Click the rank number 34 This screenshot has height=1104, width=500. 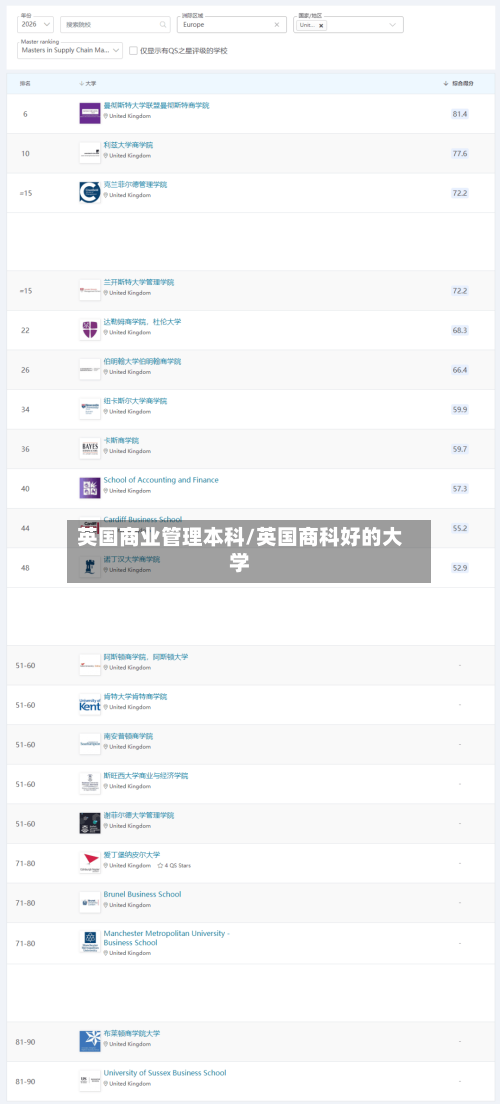point(25,409)
